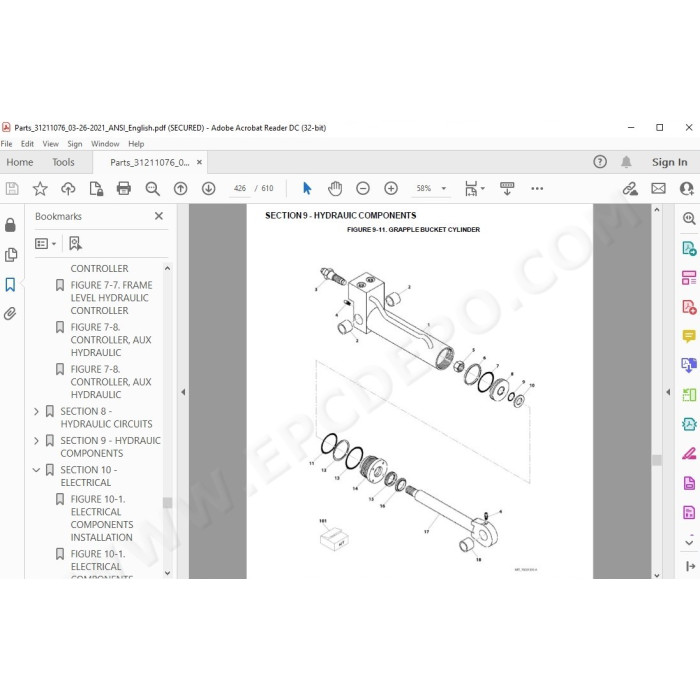Click the page number field showing 426
The width and height of the screenshot is (700, 700).
240,188
